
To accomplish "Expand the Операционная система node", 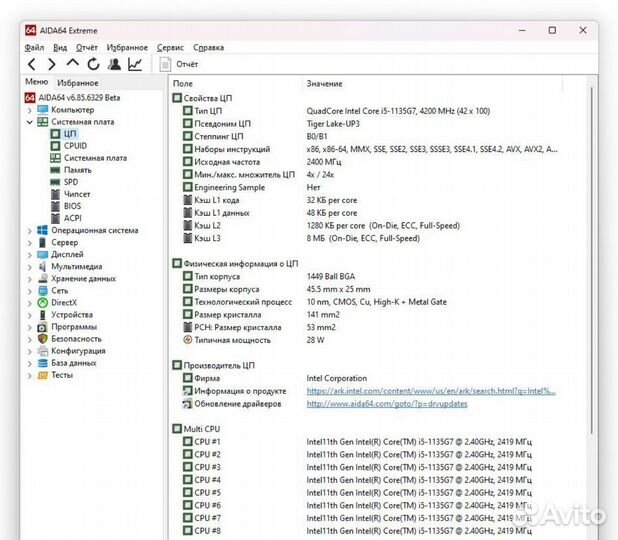I will click(29, 230).
